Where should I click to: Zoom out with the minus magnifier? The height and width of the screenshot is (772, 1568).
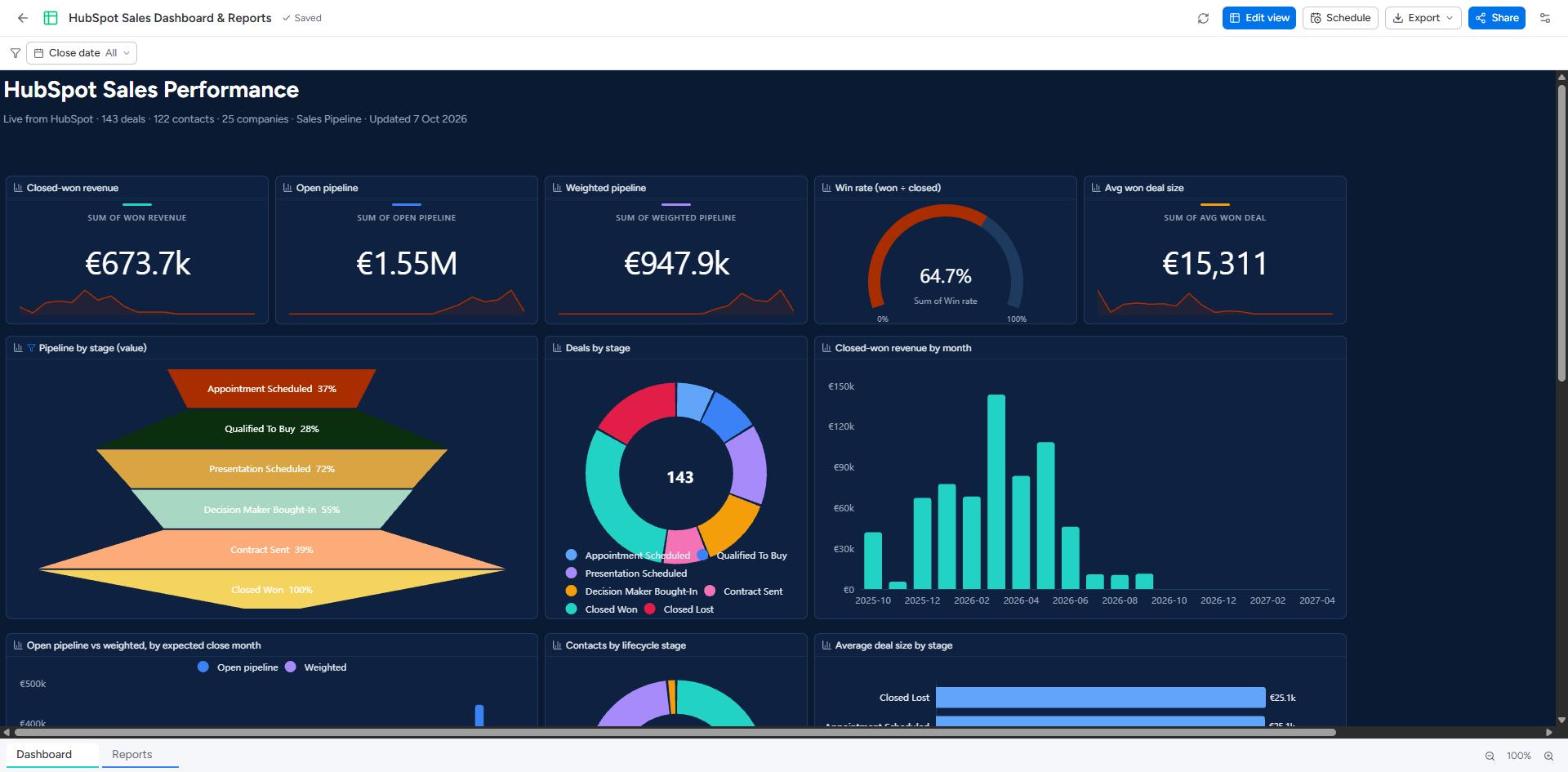click(1489, 756)
